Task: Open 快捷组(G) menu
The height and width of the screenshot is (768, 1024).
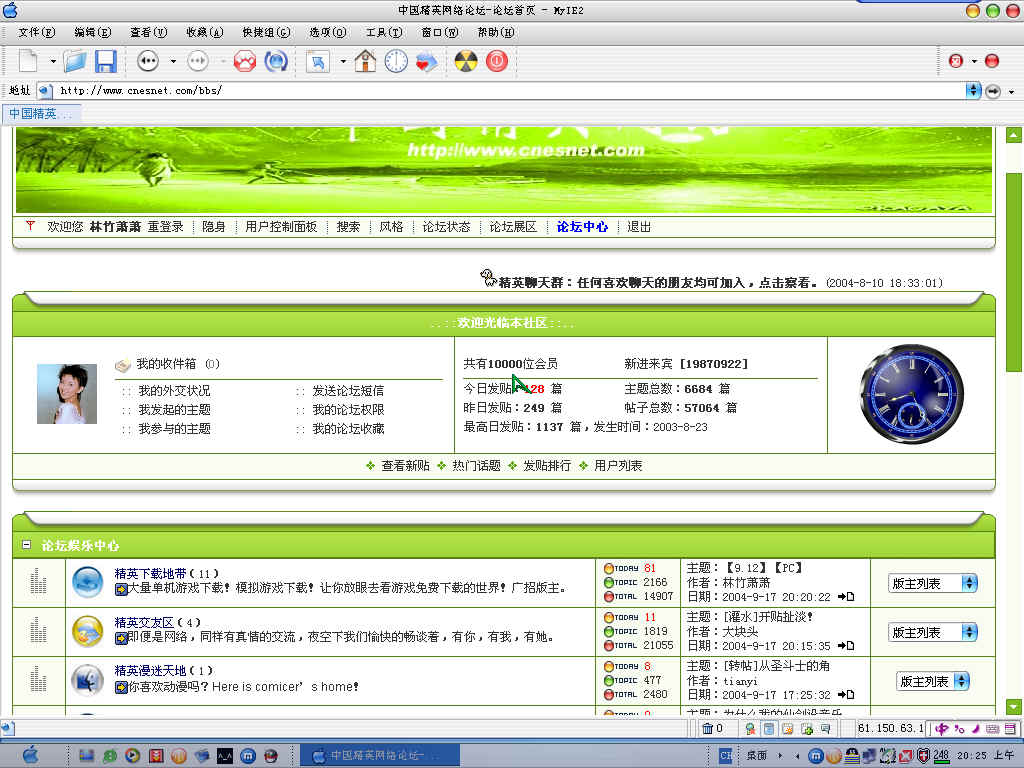Action: (x=266, y=32)
